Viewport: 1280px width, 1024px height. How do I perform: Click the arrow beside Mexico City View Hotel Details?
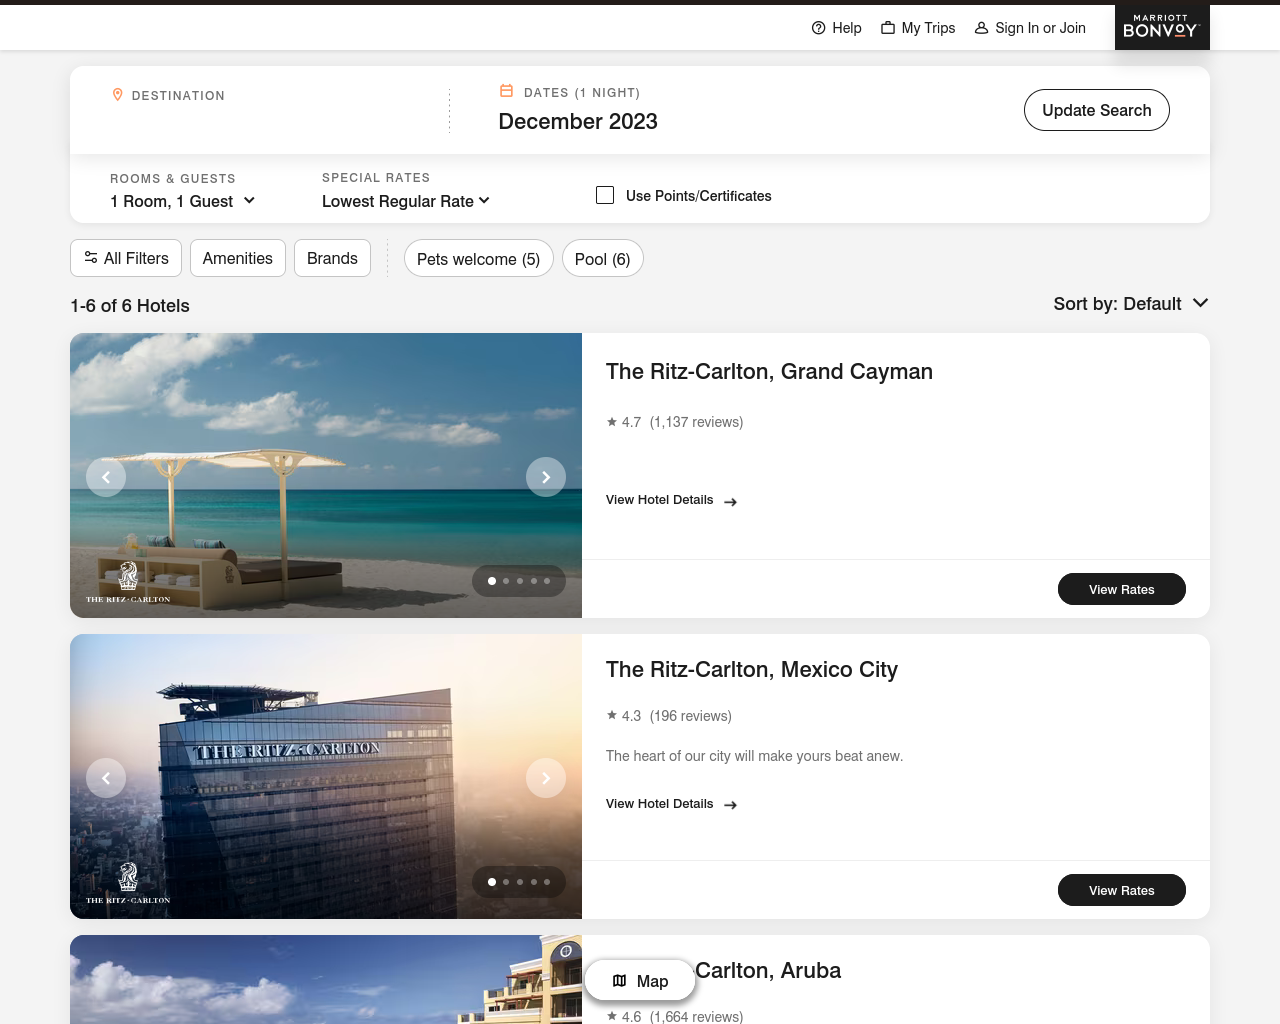731,805
